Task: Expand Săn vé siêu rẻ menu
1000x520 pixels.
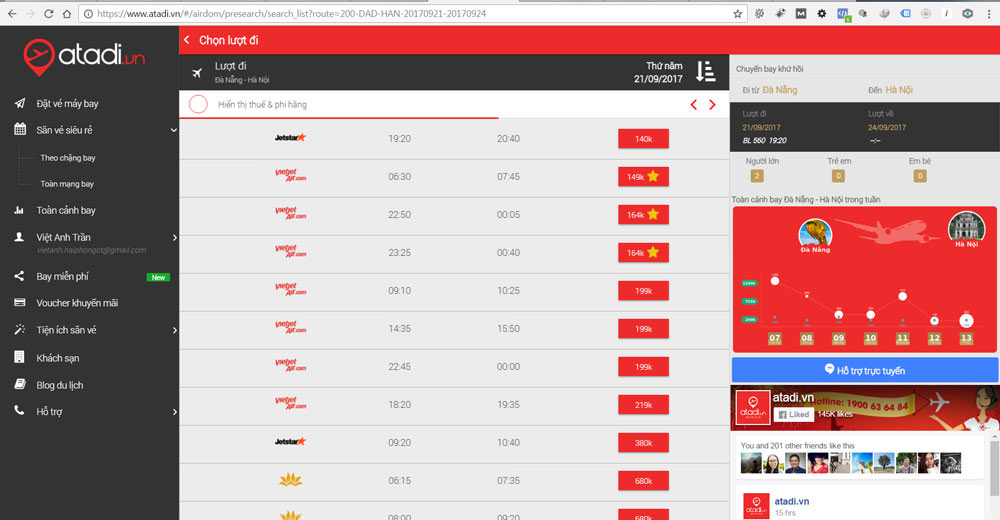Action: [x=173, y=130]
